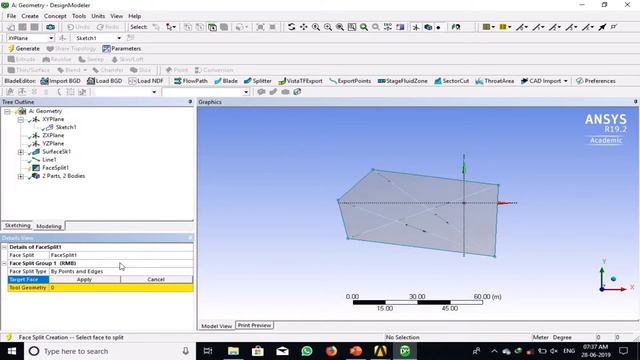Open the Tools menu
This screenshot has height=360, width=640.
pyautogui.click(x=79, y=16)
